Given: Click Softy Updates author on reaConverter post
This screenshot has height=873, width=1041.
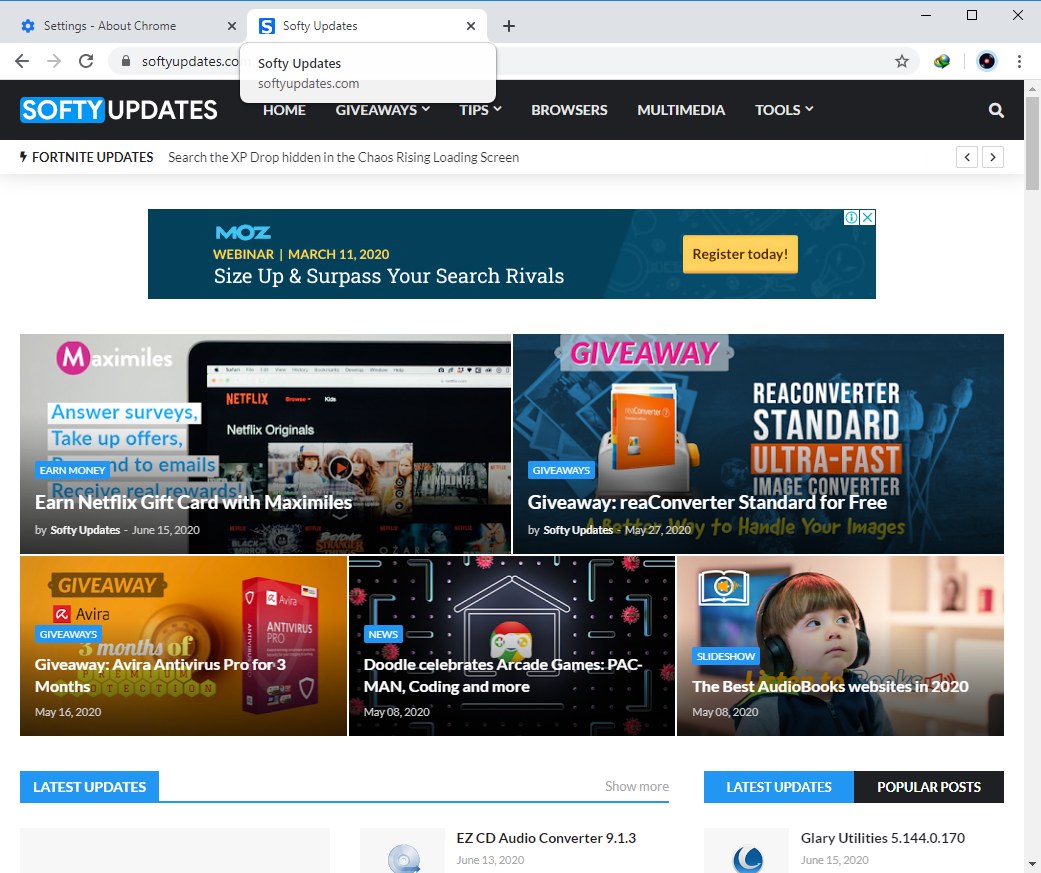Looking at the screenshot, I should point(578,530).
